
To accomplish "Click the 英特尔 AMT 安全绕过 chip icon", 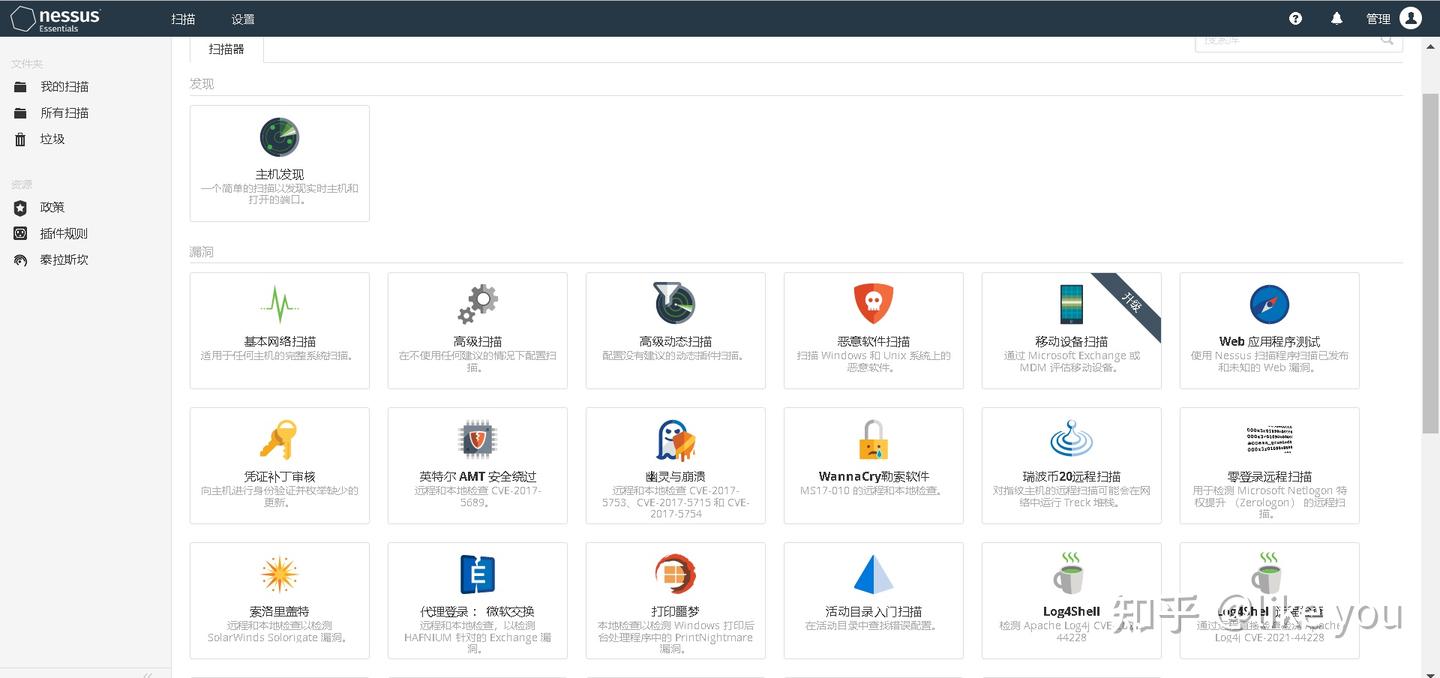I will [477, 439].
